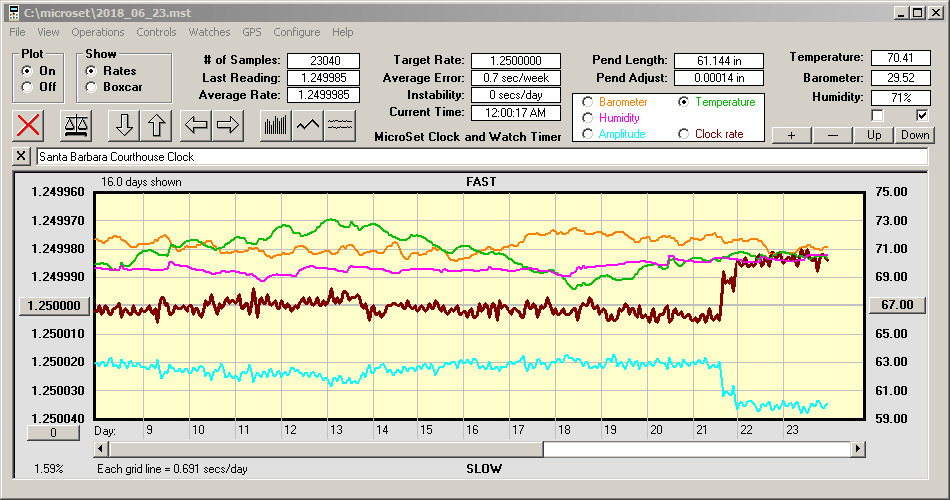Select the Humidity radio button
The height and width of the screenshot is (500, 950).
(587, 118)
